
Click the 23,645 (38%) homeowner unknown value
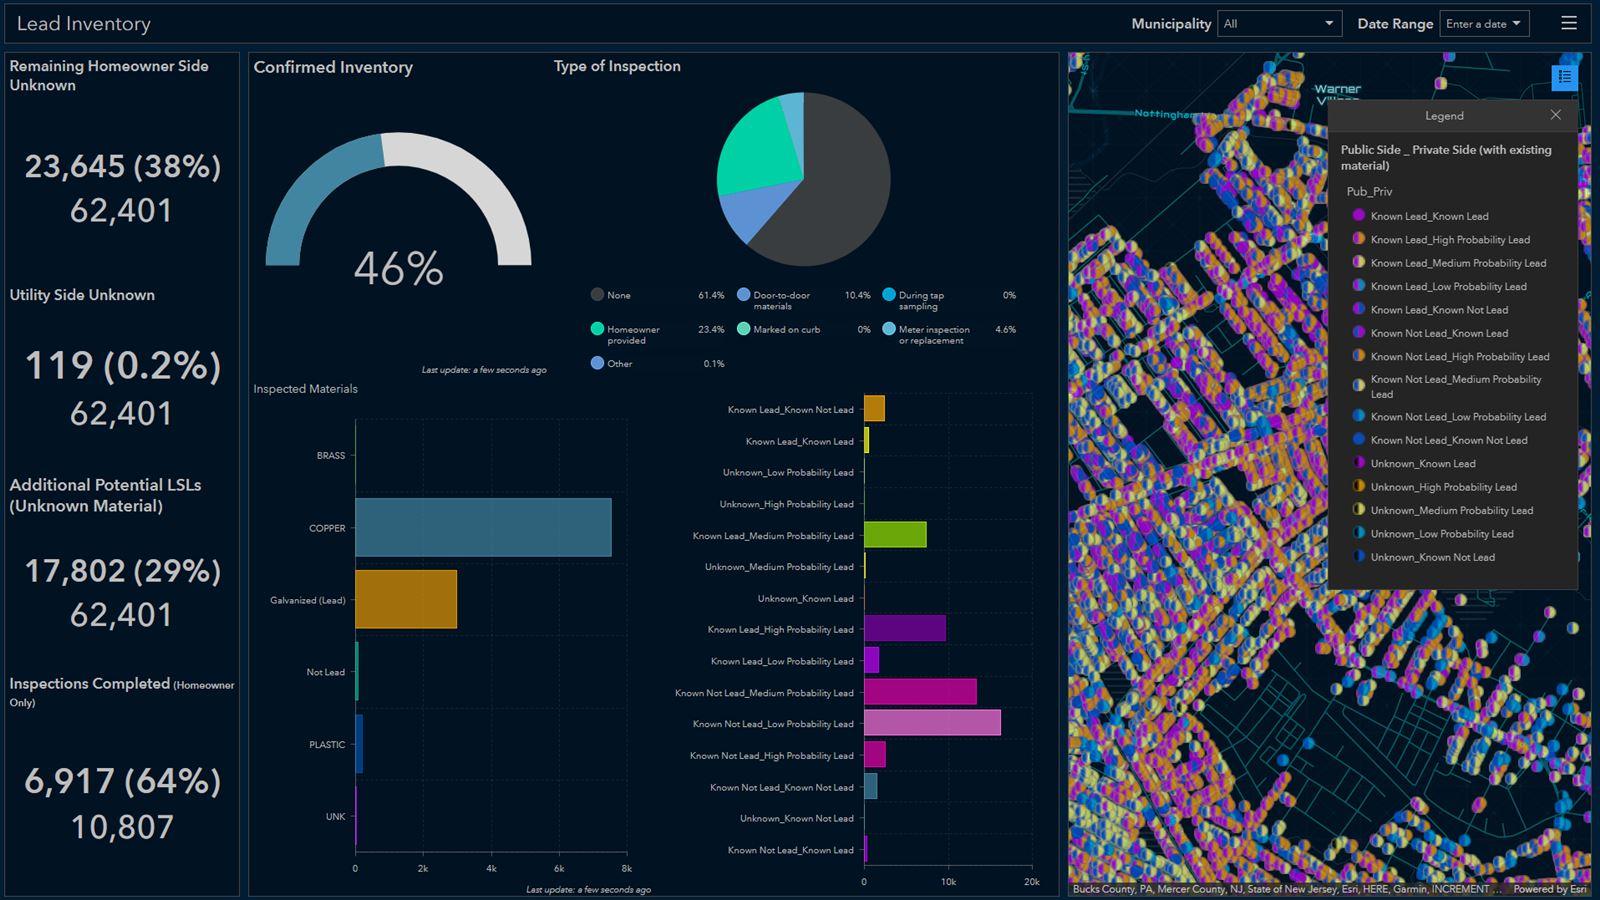[x=122, y=166]
